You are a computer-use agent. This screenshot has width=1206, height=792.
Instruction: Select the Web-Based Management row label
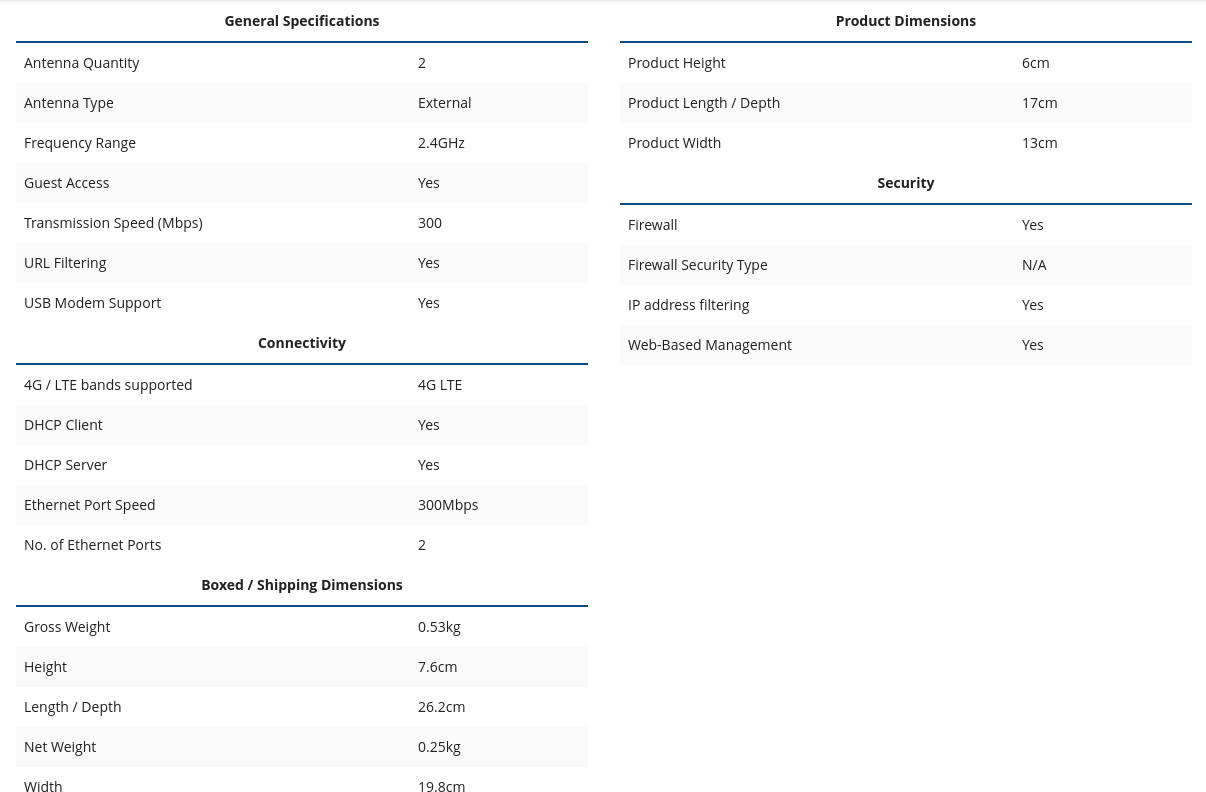click(710, 345)
